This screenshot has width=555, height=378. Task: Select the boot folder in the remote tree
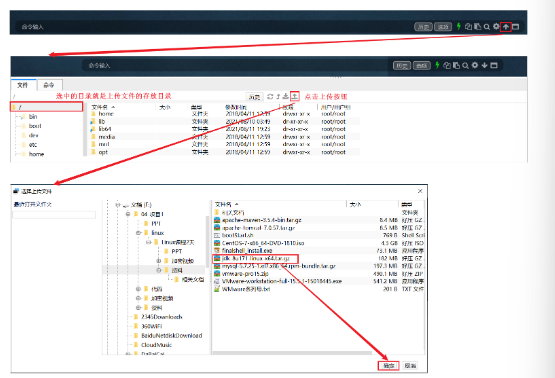coord(35,126)
